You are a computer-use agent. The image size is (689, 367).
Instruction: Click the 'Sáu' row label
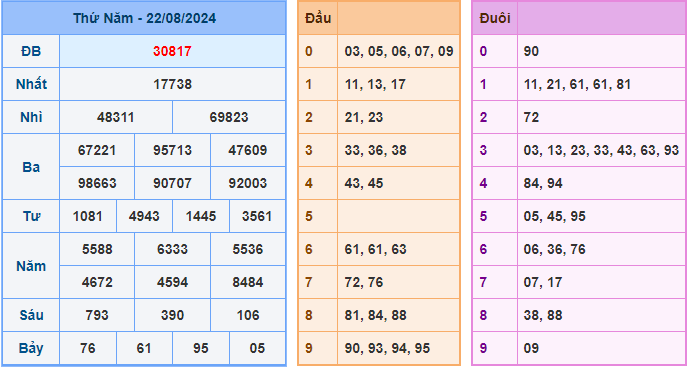click(31, 315)
